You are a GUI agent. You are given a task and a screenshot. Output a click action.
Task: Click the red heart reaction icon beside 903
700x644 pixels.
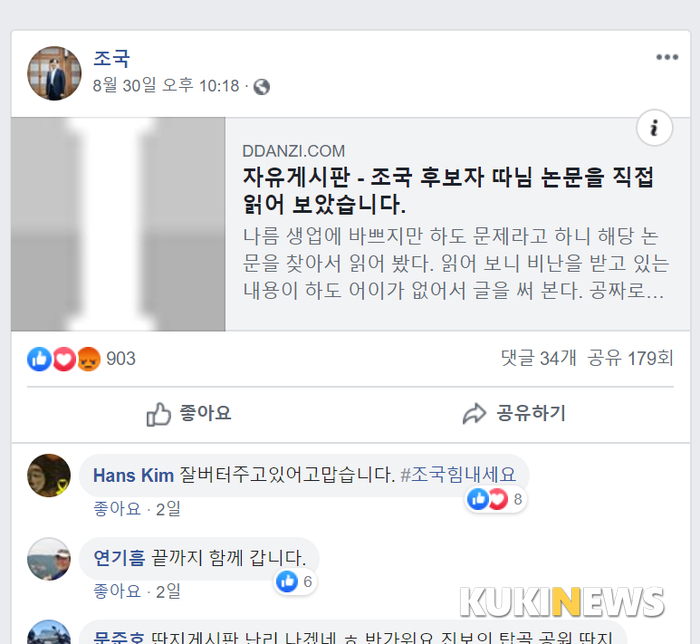(64, 359)
